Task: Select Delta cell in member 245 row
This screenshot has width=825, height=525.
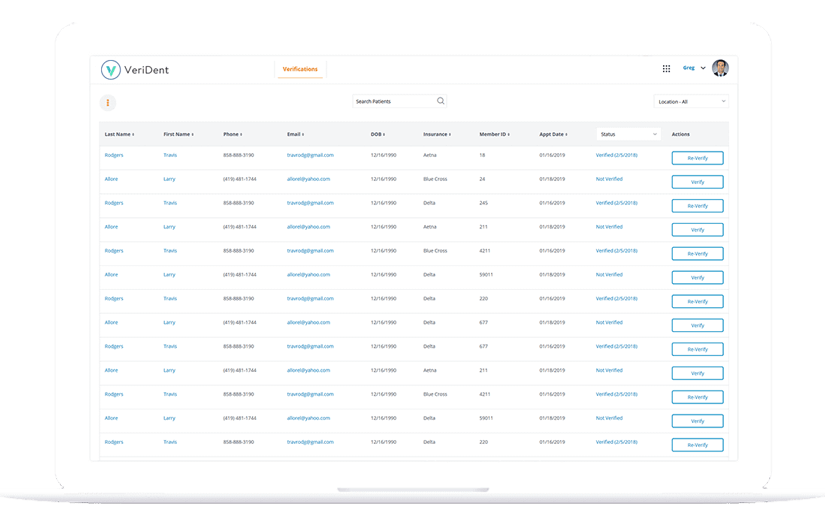Action: point(429,203)
